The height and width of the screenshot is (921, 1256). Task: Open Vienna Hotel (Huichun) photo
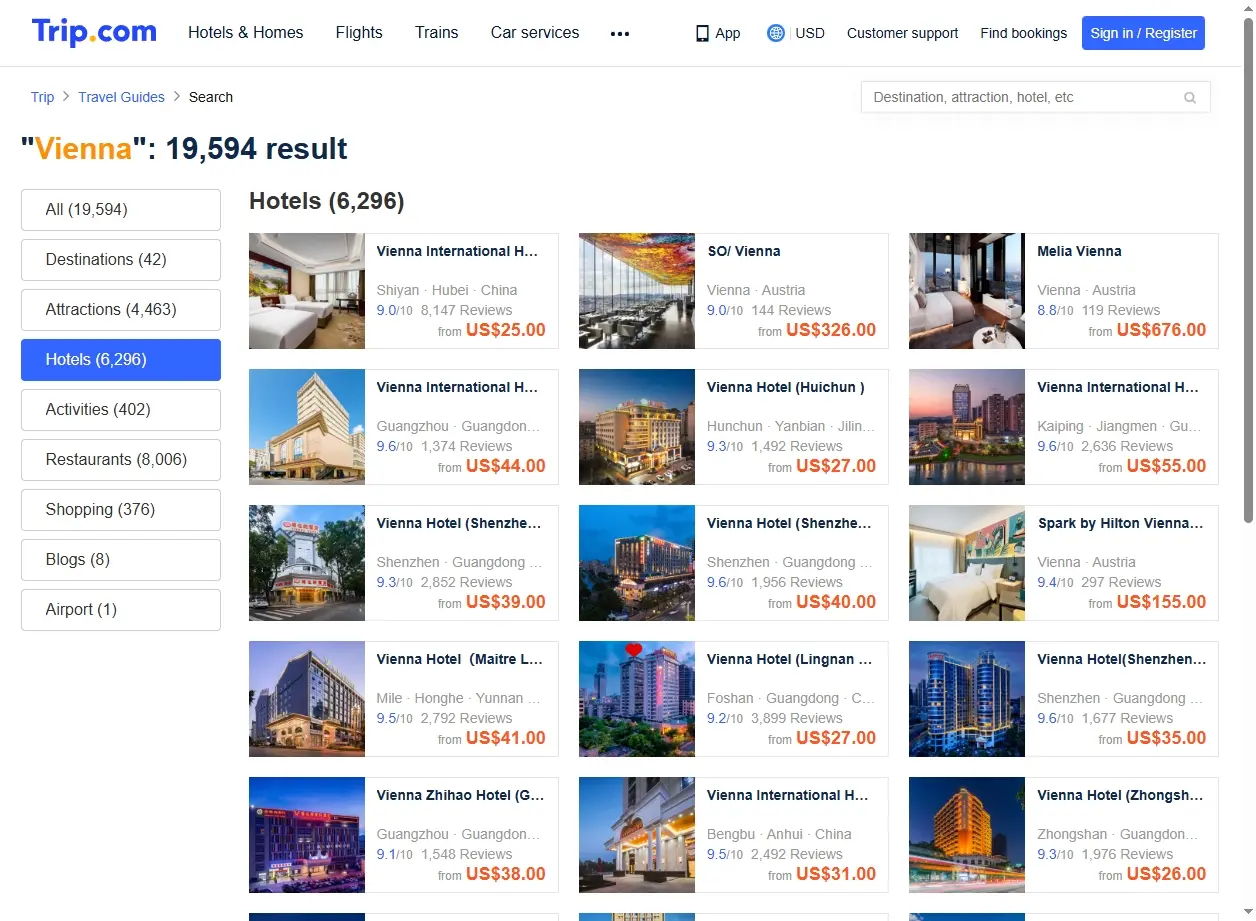(x=637, y=427)
